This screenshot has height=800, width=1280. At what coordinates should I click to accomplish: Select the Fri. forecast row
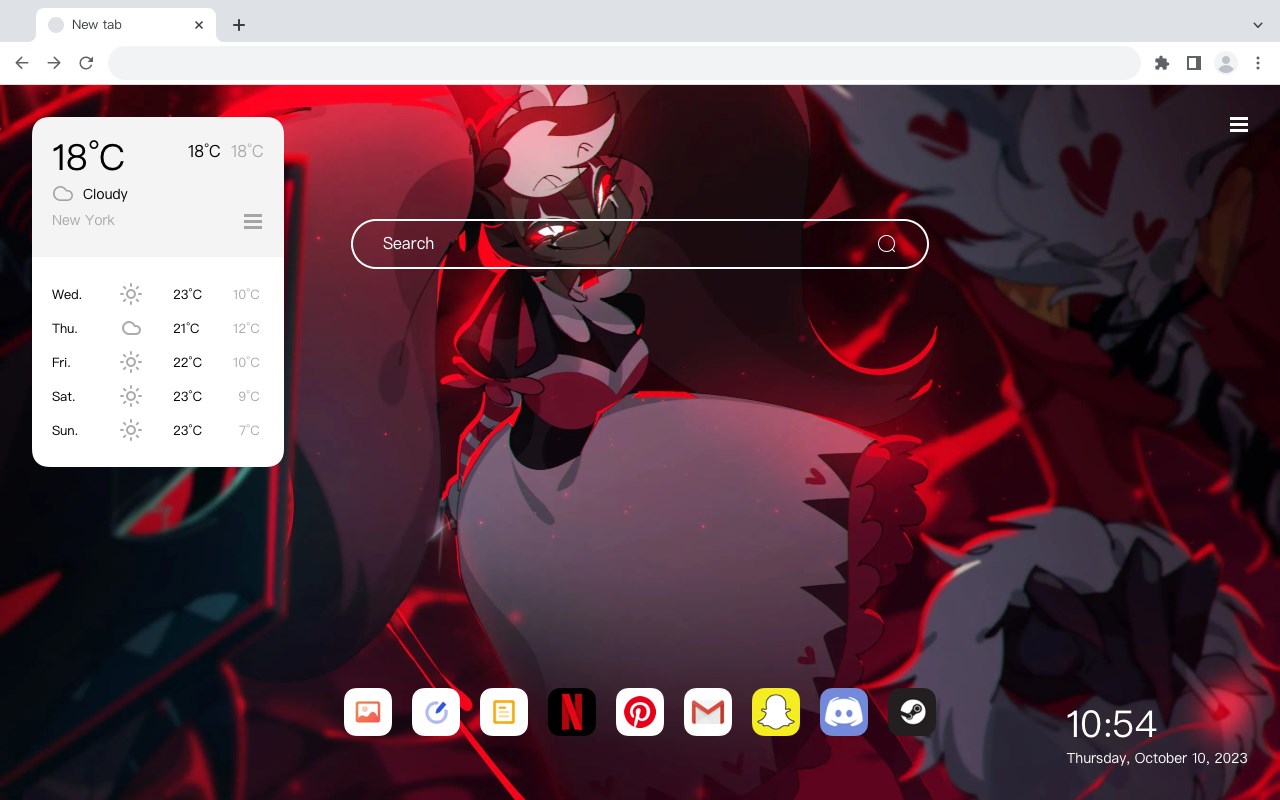click(x=157, y=362)
